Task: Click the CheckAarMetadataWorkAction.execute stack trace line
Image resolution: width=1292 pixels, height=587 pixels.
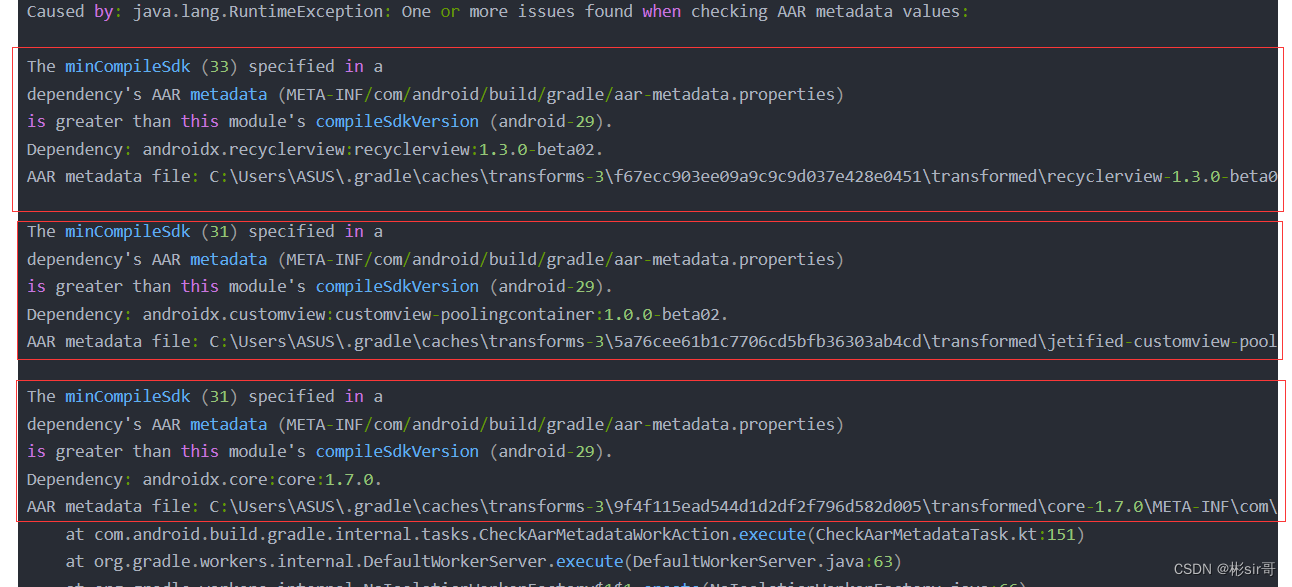Action: coord(575,534)
